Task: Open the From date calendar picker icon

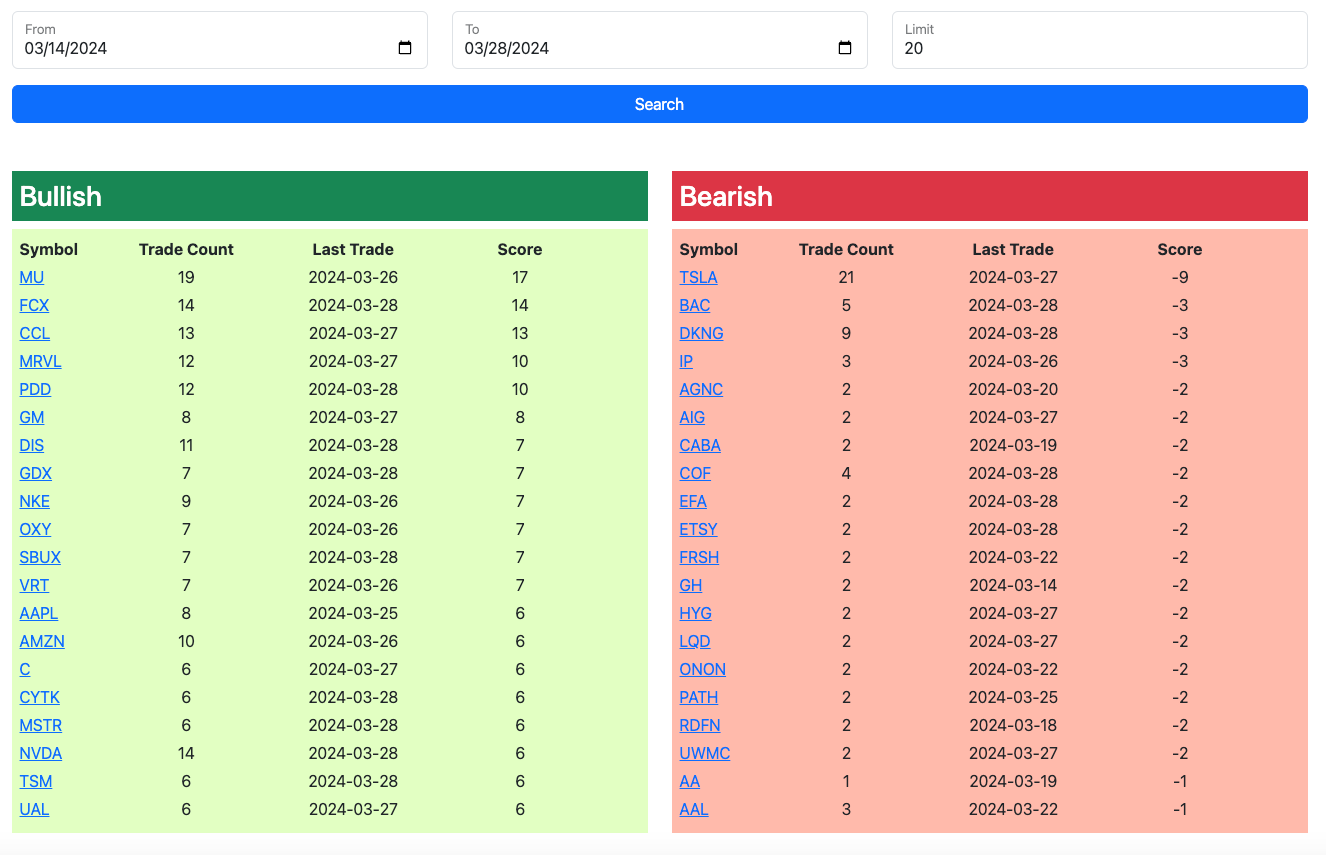Action: pyautogui.click(x=405, y=48)
